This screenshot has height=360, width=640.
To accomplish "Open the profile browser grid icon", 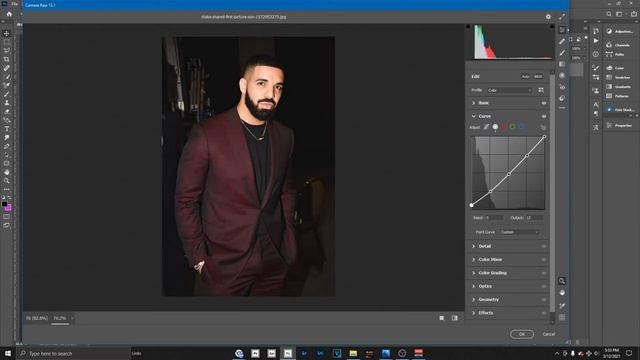I will (541, 90).
